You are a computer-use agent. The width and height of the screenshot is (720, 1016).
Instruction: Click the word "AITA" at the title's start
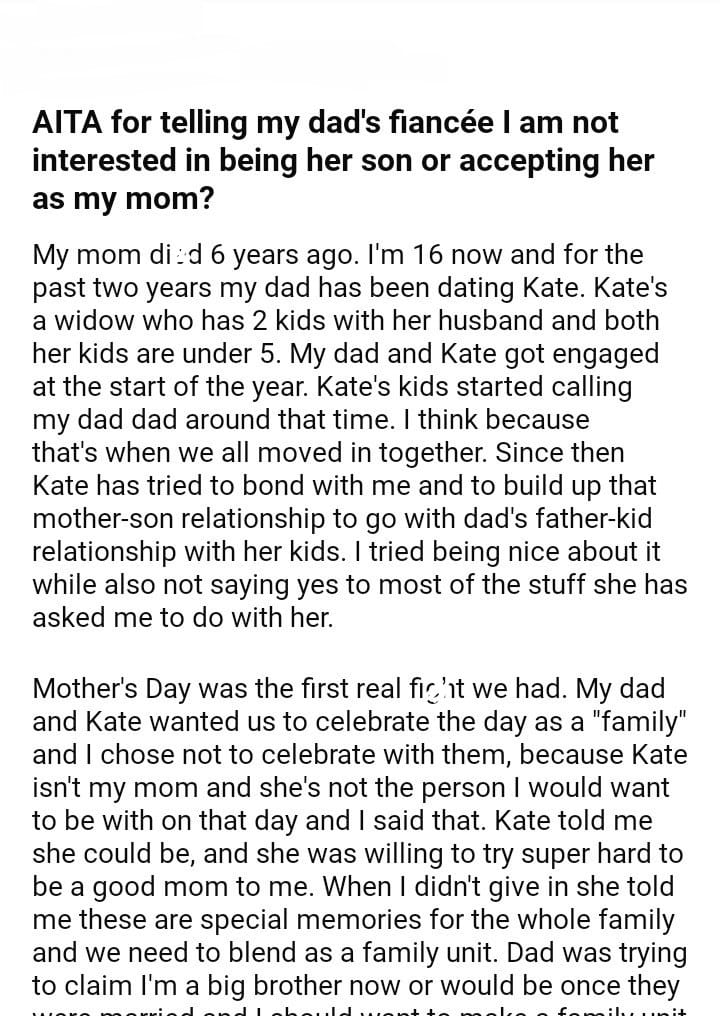[x=69, y=123]
